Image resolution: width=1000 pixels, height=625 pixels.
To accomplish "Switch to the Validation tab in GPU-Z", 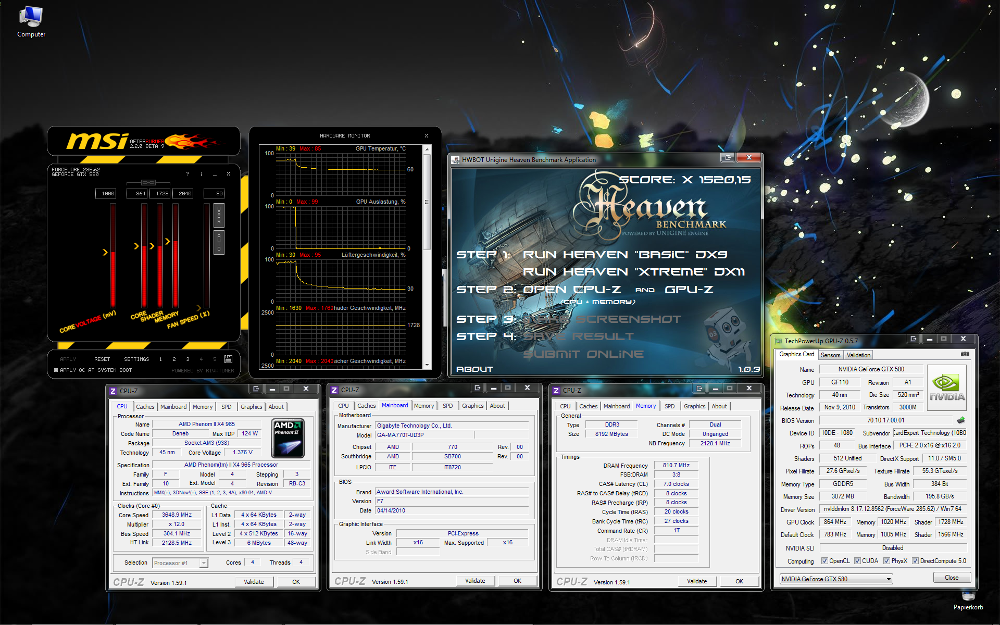I will coord(858,355).
